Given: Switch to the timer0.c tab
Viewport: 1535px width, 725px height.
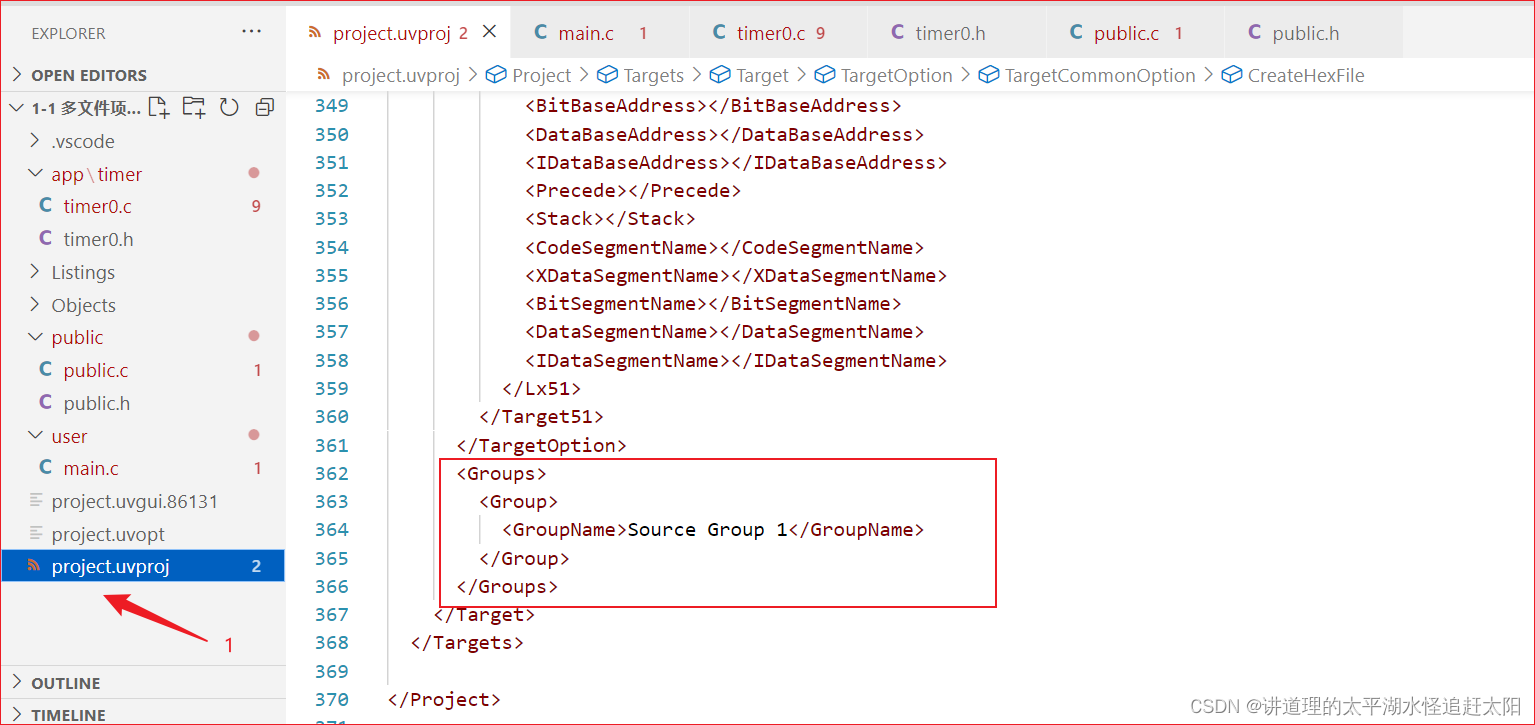Looking at the screenshot, I should [779, 33].
